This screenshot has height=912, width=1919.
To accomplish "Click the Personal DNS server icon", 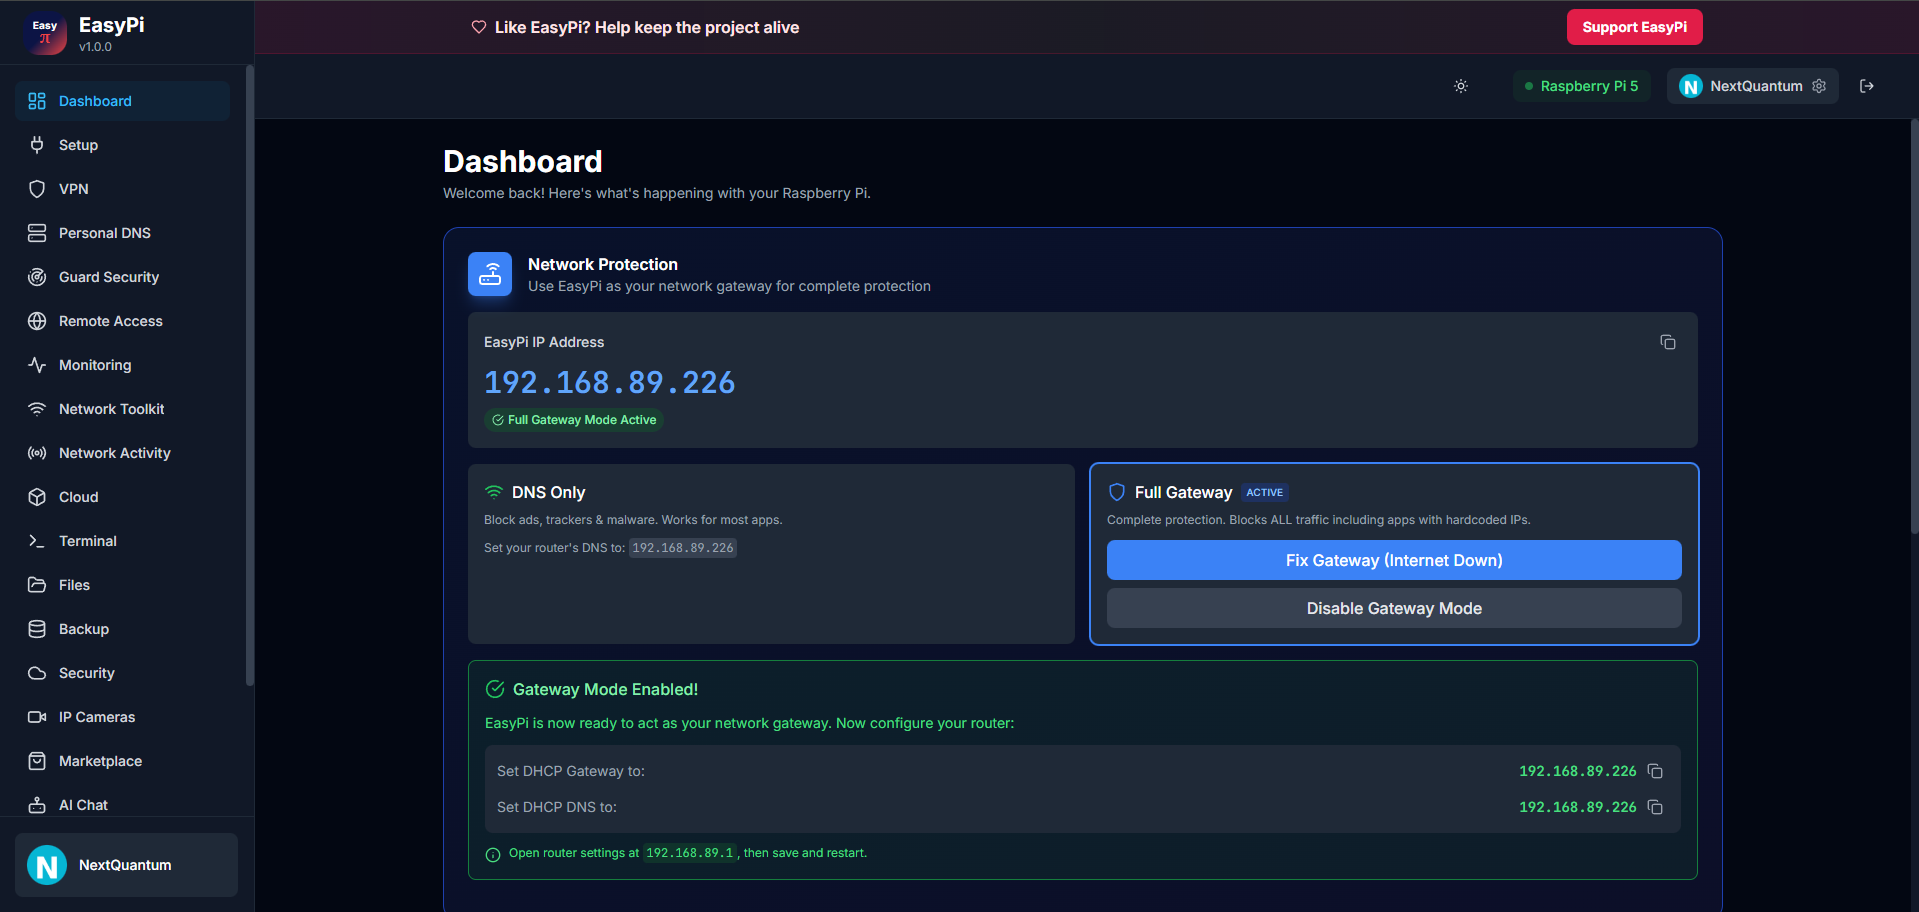I will coord(37,233).
